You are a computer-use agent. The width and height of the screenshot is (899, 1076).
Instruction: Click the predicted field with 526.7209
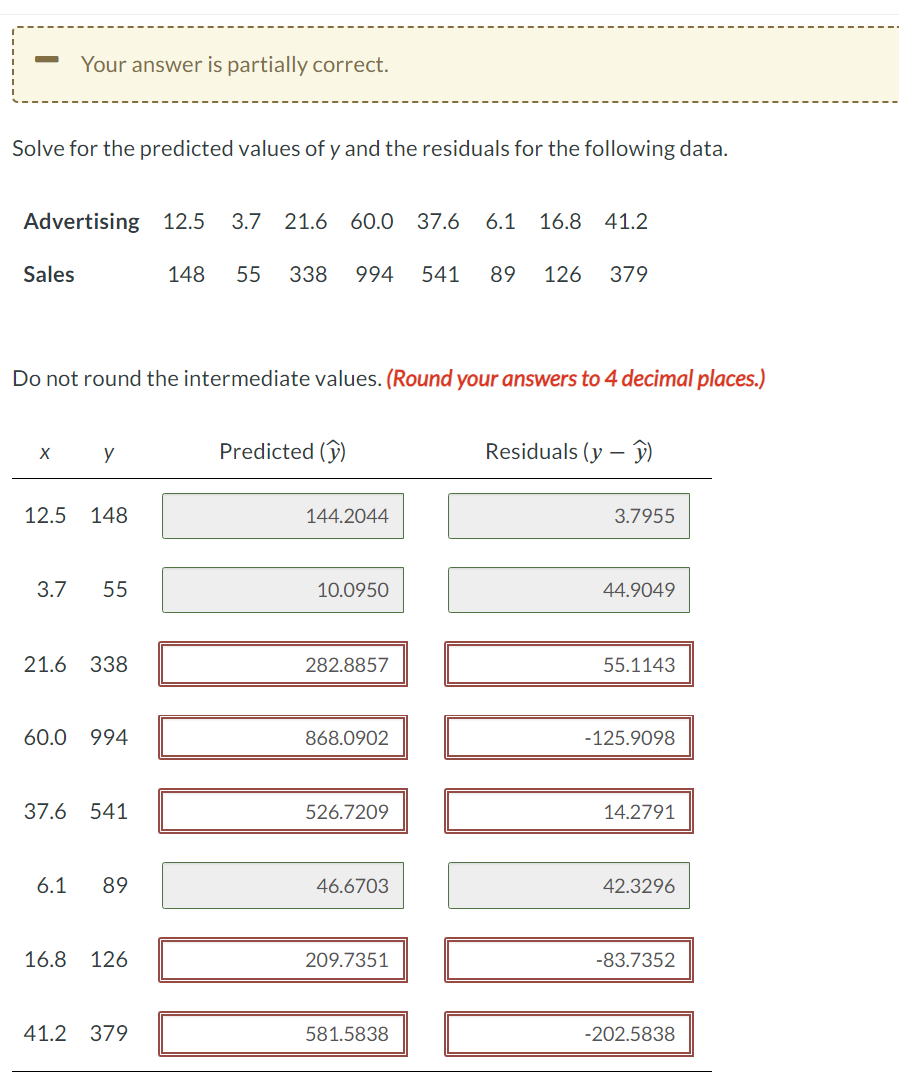coord(283,811)
